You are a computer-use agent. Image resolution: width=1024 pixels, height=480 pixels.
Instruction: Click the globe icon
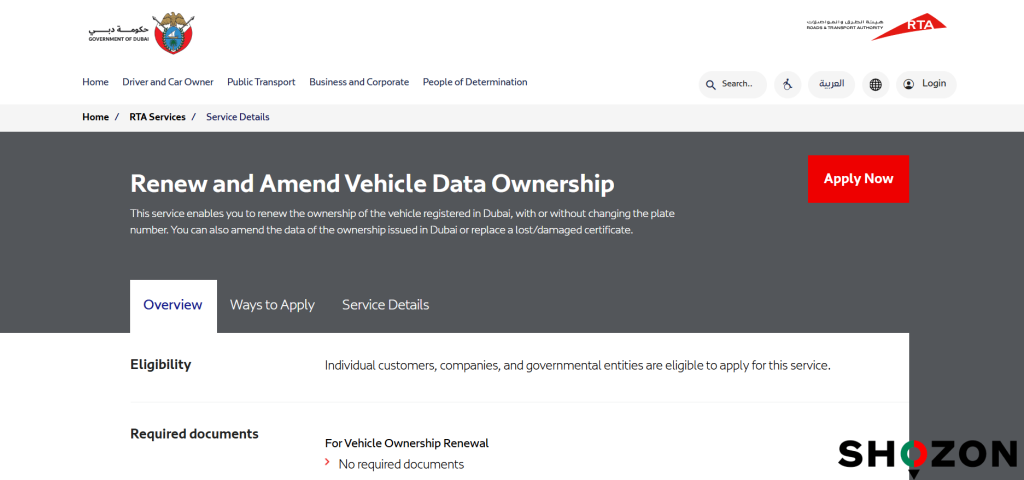(876, 85)
